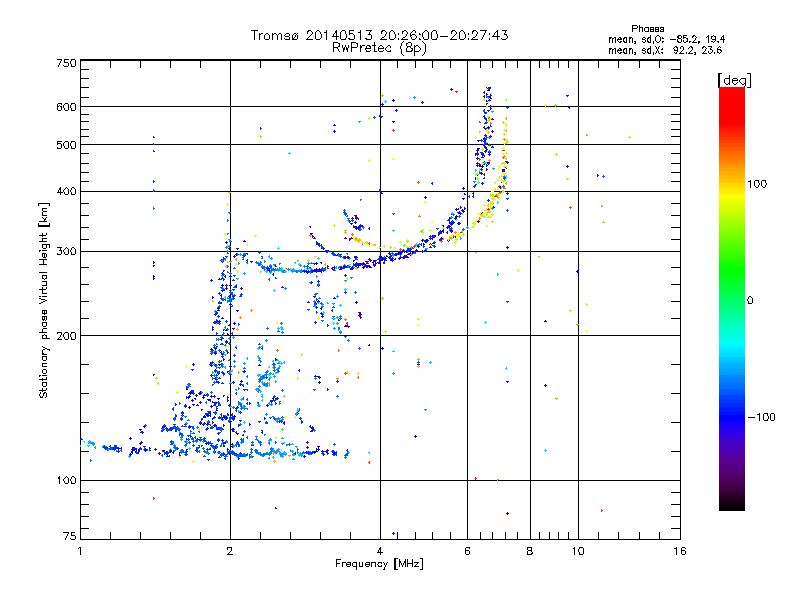The height and width of the screenshot is (600, 800).
Task: Click the '400' height axis tick label
Action: coord(67,192)
